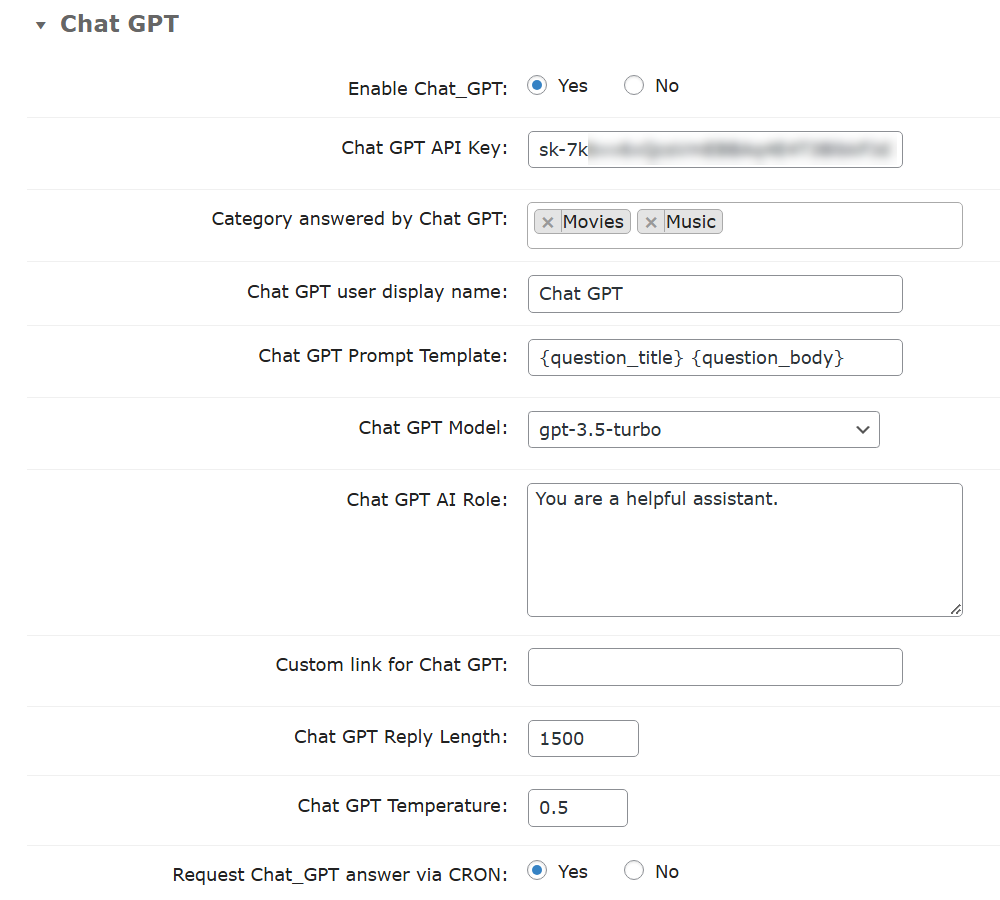Remove the Music category tag

pyautogui.click(x=651, y=222)
